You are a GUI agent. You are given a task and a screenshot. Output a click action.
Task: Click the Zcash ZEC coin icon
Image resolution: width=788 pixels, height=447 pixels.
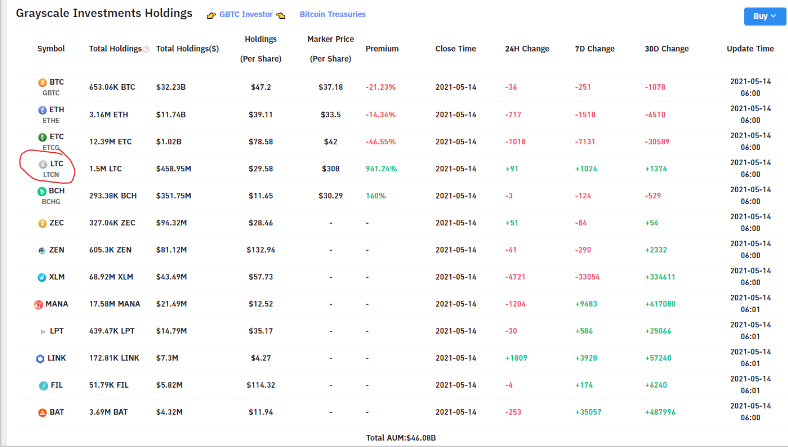click(42, 223)
